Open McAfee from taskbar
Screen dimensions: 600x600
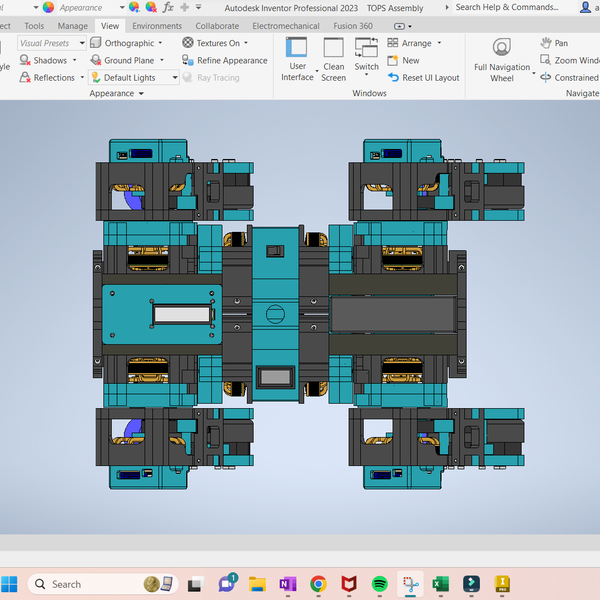(349, 584)
